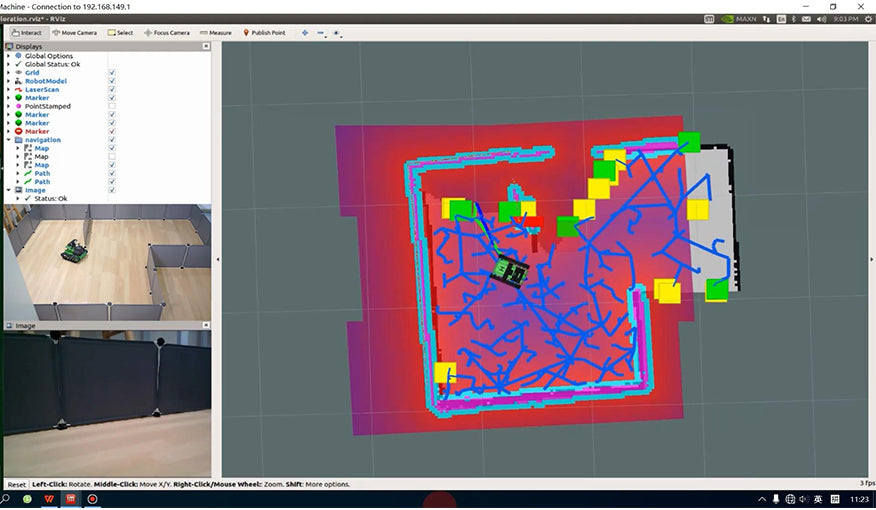
Task: Select the Image display entry
Action: (35, 190)
